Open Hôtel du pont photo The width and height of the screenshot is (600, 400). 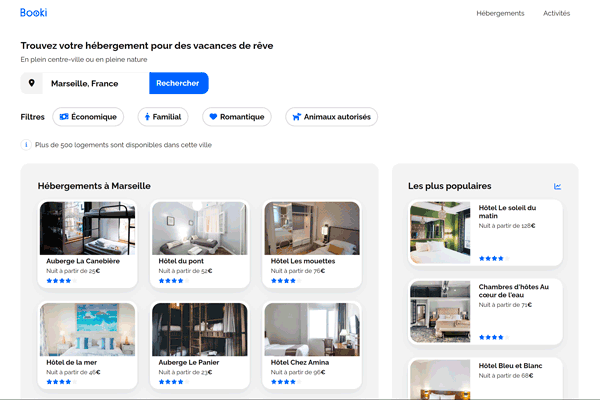(200, 229)
